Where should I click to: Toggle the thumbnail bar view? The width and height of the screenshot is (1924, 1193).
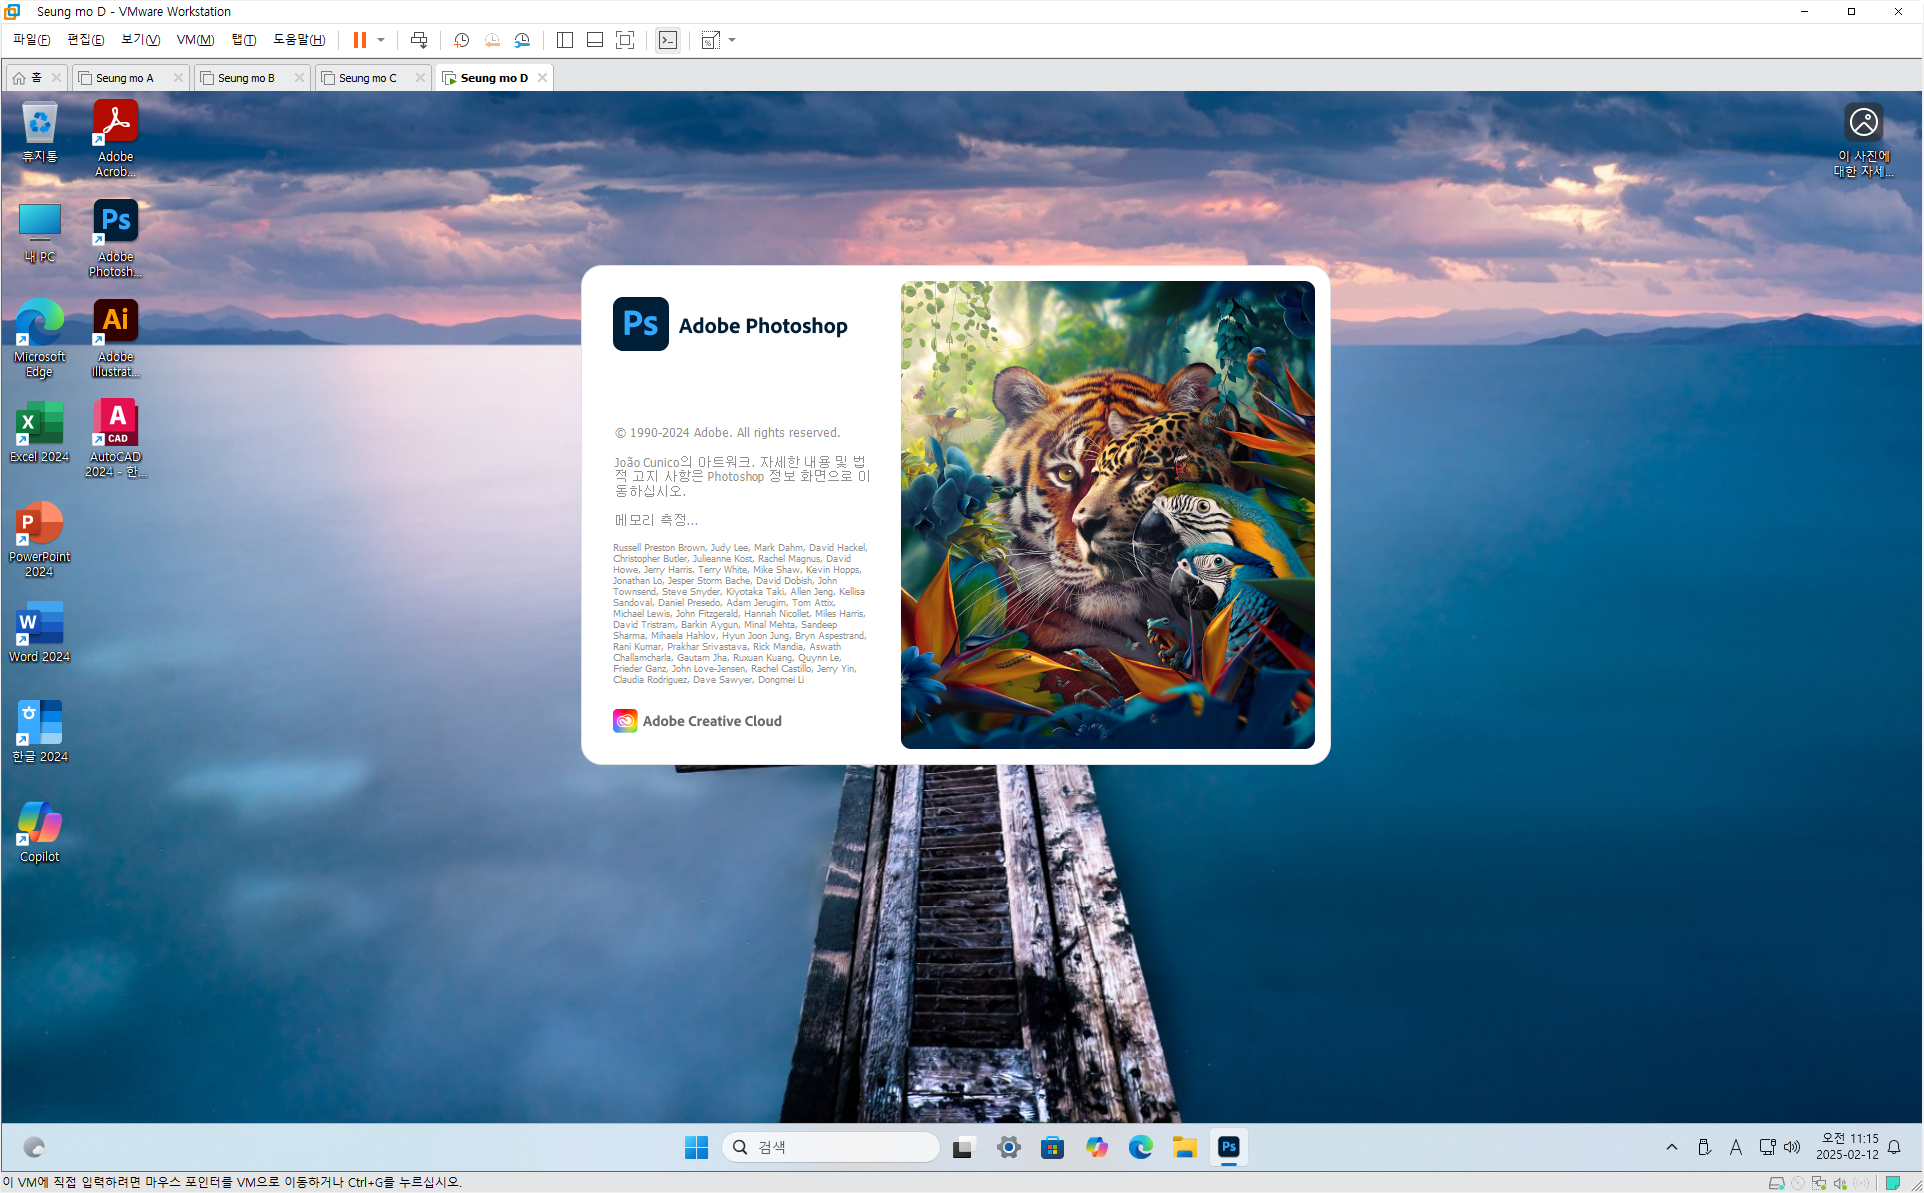pos(594,40)
